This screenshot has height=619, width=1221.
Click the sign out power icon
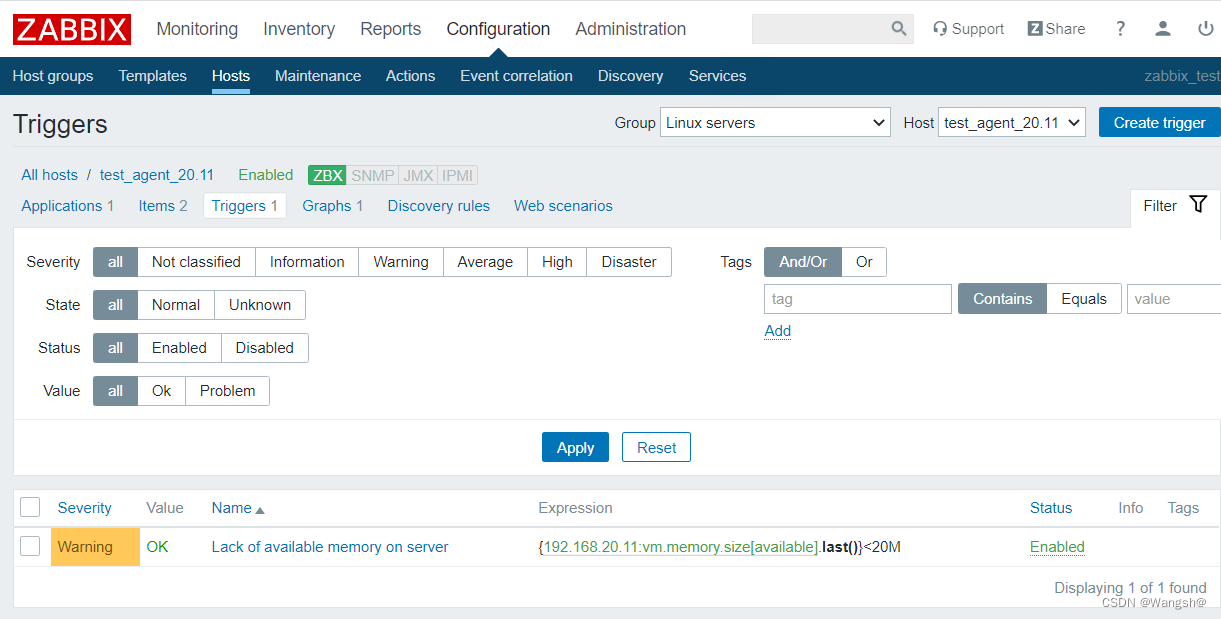tap(1205, 29)
